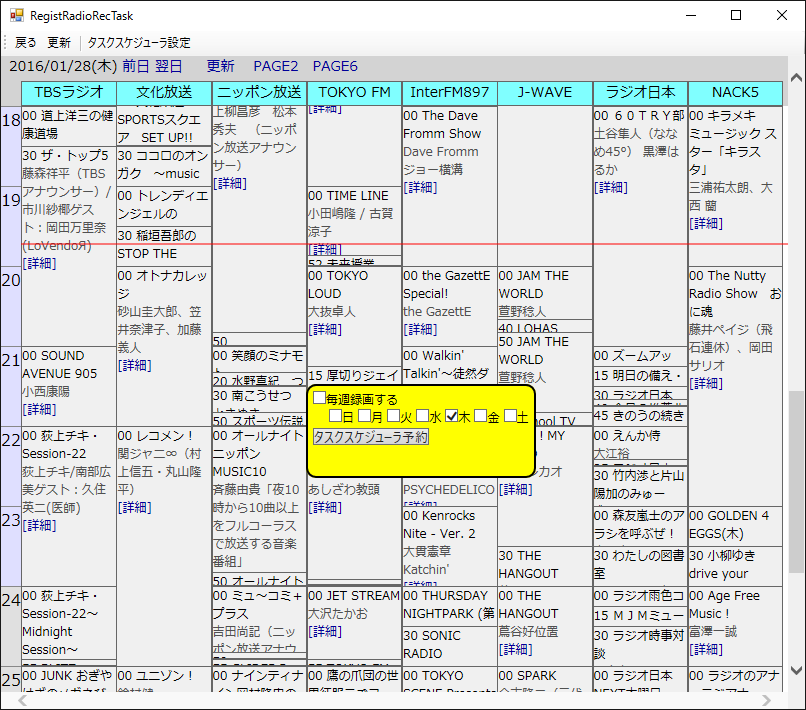The image size is (806, 710).
Task: Open the 戻る menu item
Action: click(26, 43)
